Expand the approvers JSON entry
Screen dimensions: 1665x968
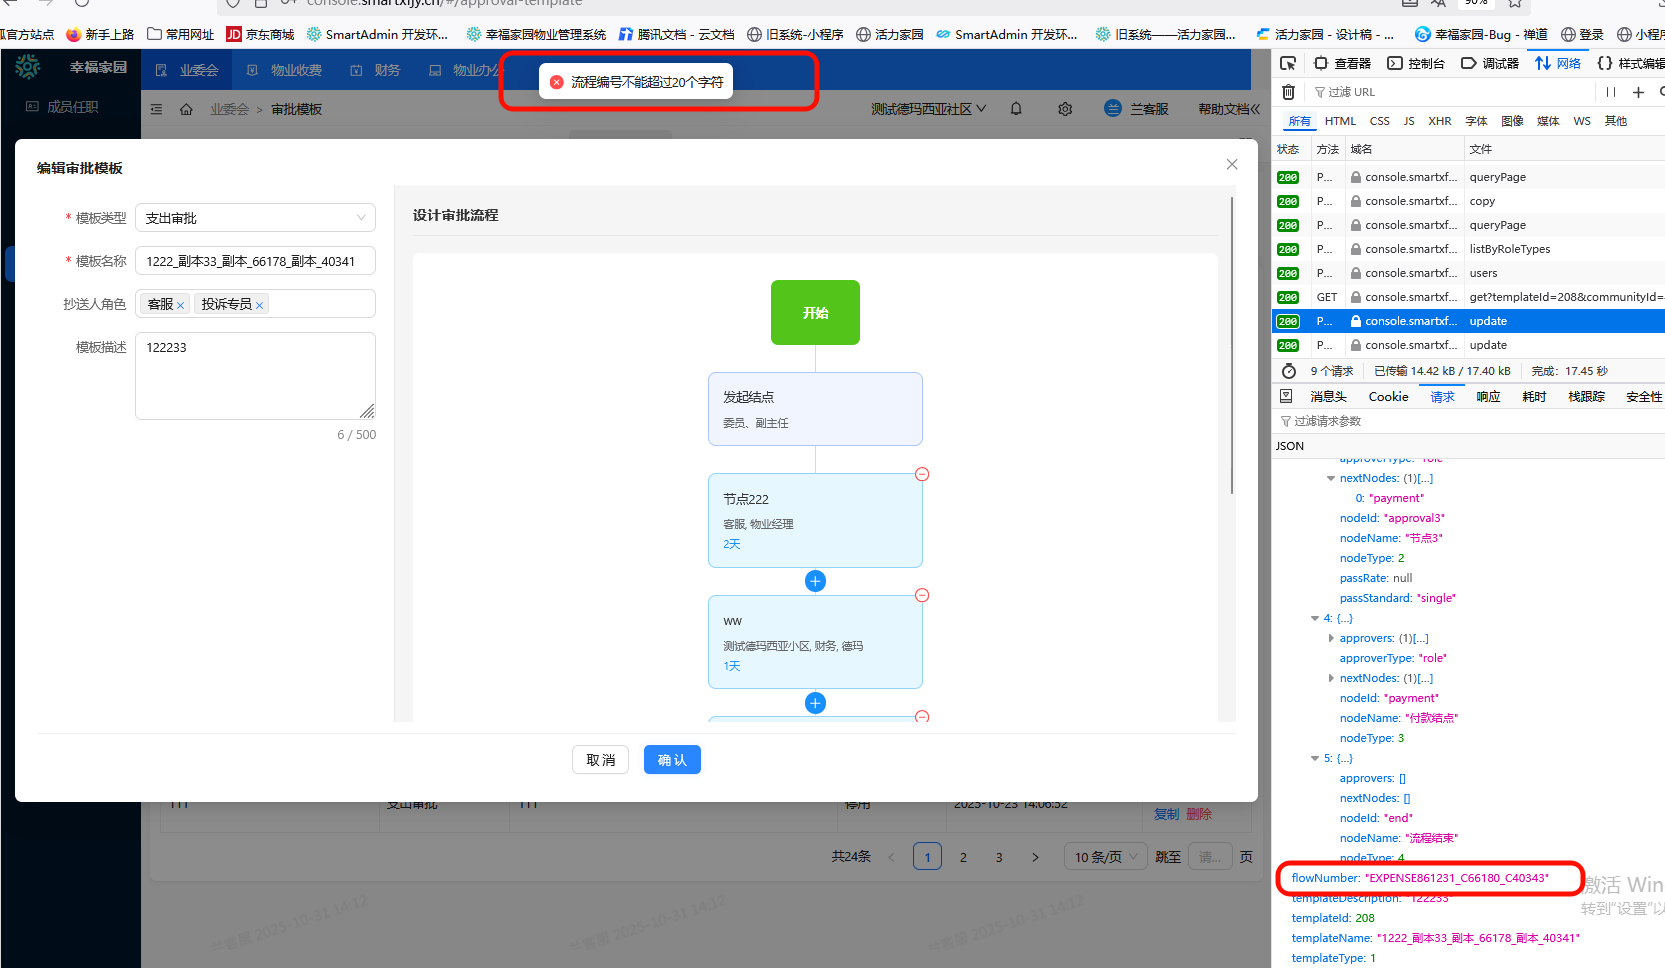(1331, 638)
